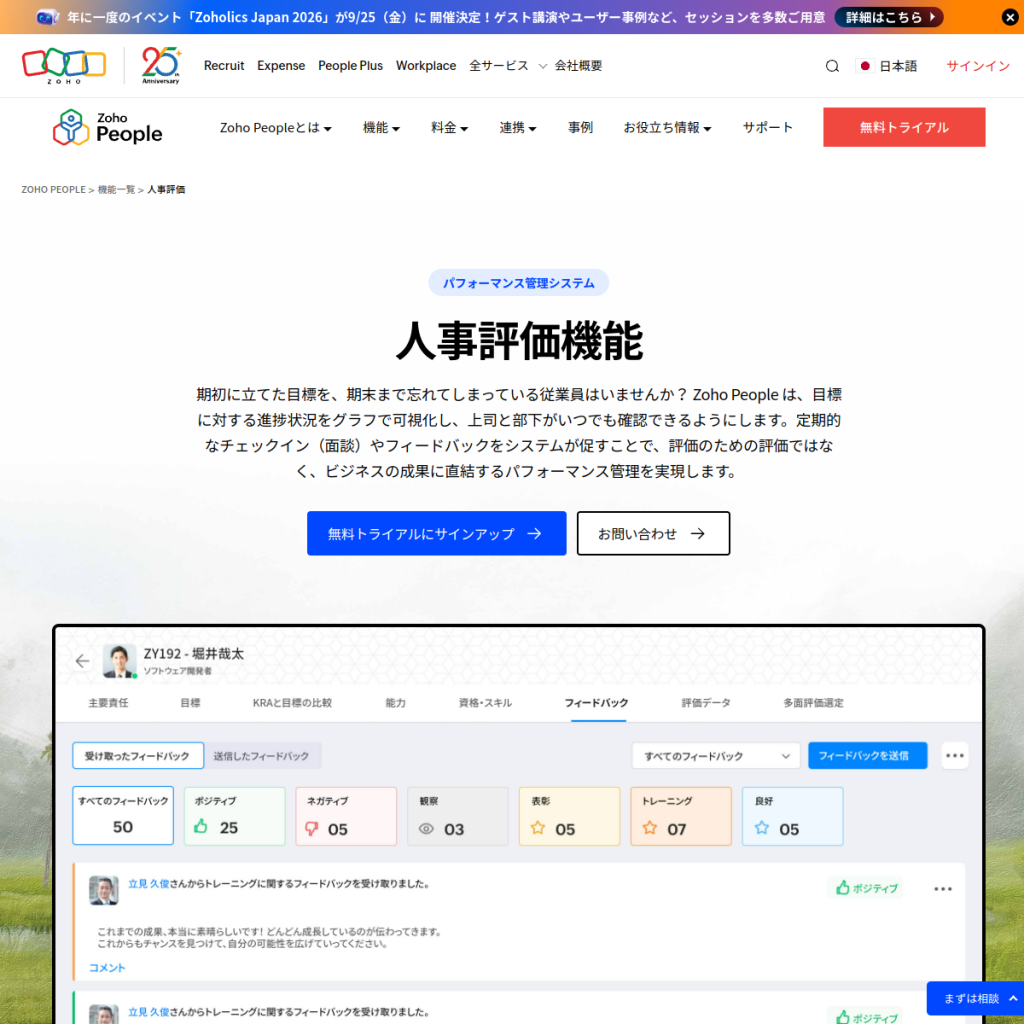1024x1024 pixels.
Task: Click the employee avatar of 堀井哉太
Action: pyautogui.click(x=120, y=661)
